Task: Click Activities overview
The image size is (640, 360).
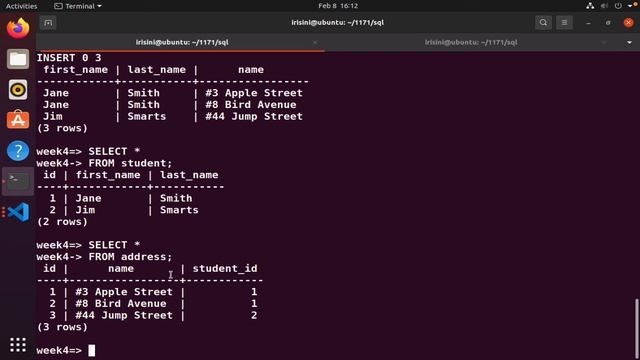Action: point(21,6)
